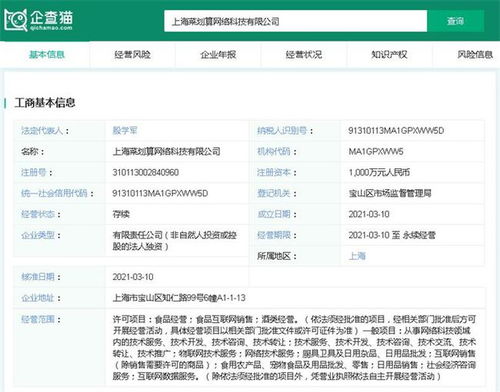Click the business scope paragraph starting 许可项目
The height and width of the screenshot is (392, 500).
[294, 348]
